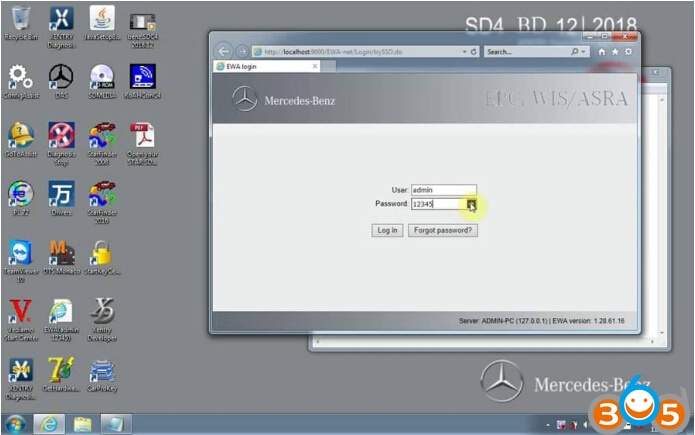Close the EWA login tab
695x435 pixels.
[x=315, y=67]
